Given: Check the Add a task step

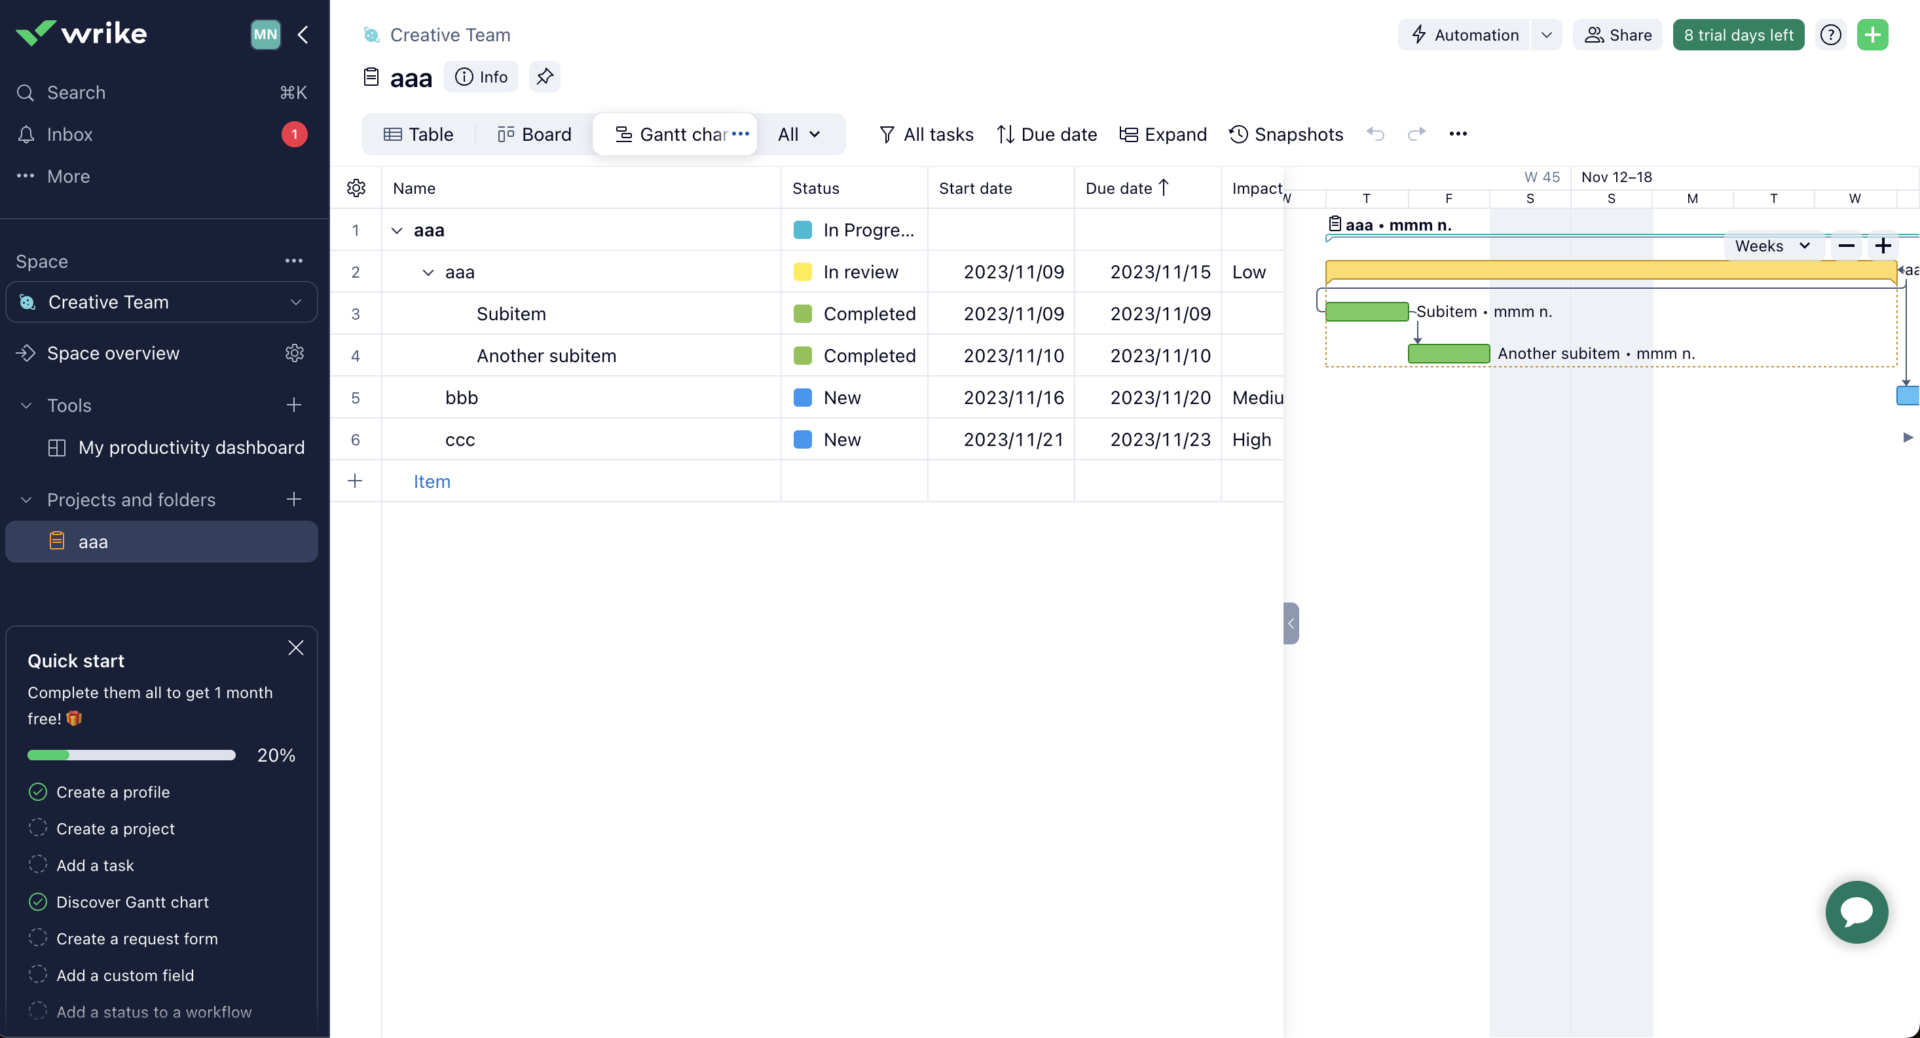Looking at the screenshot, I should (38, 865).
